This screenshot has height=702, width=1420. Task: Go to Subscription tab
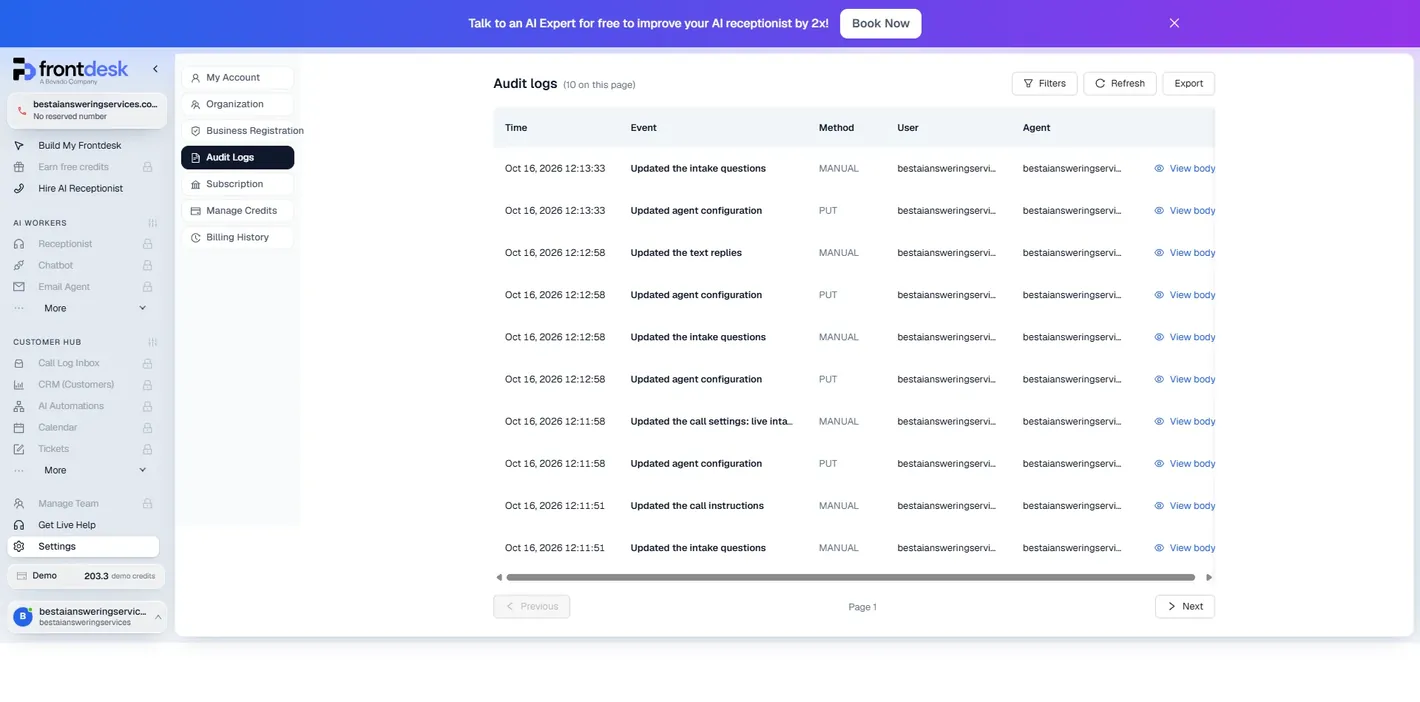coord(237,184)
